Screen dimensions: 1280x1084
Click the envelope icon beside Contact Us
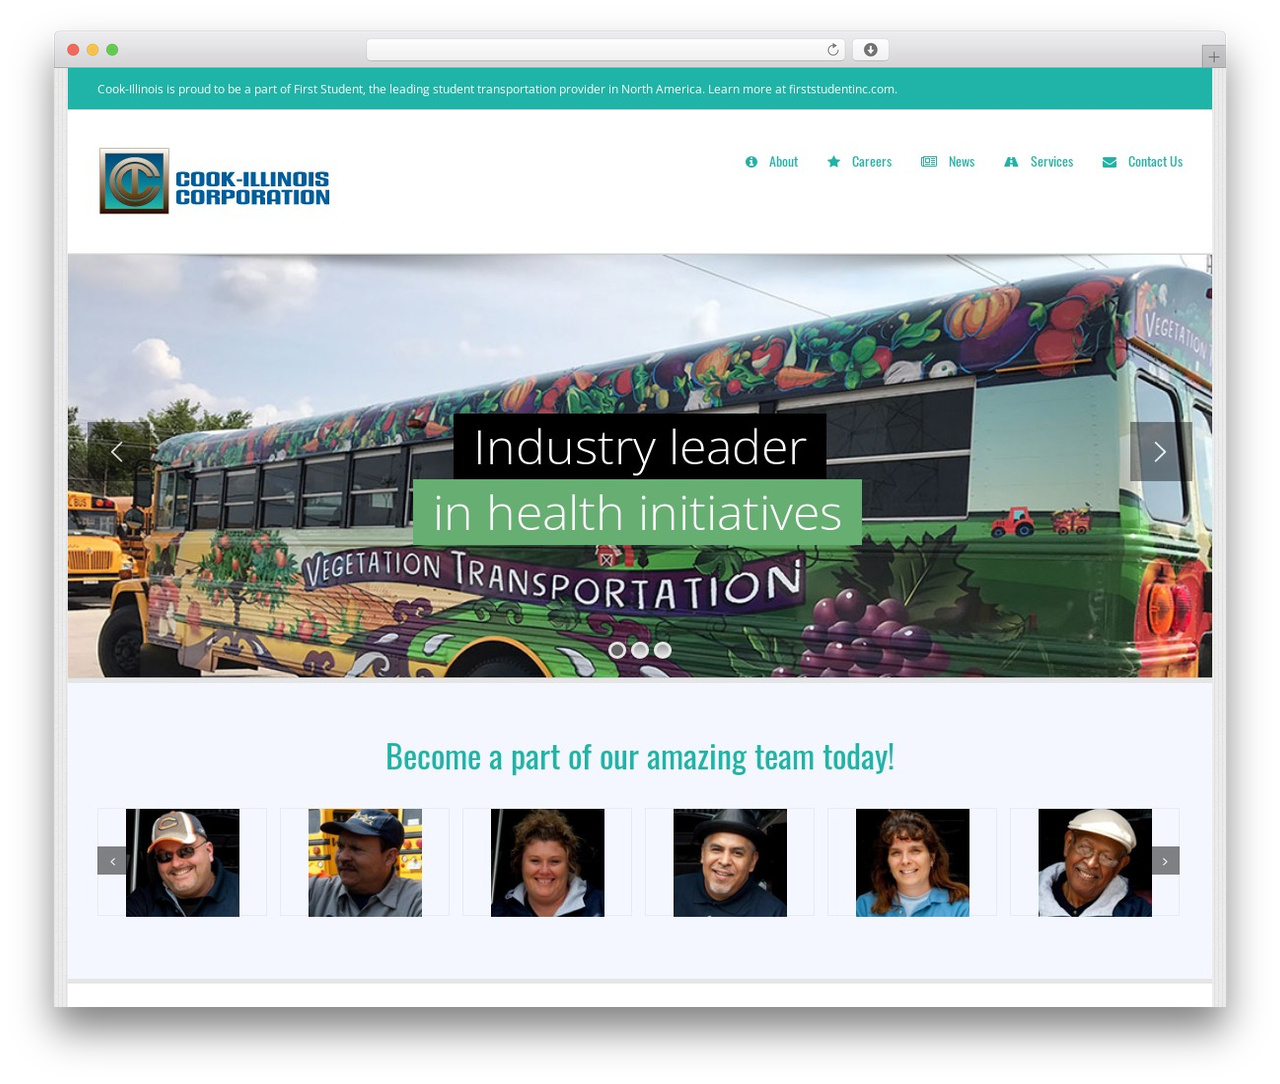click(1109, 162)
